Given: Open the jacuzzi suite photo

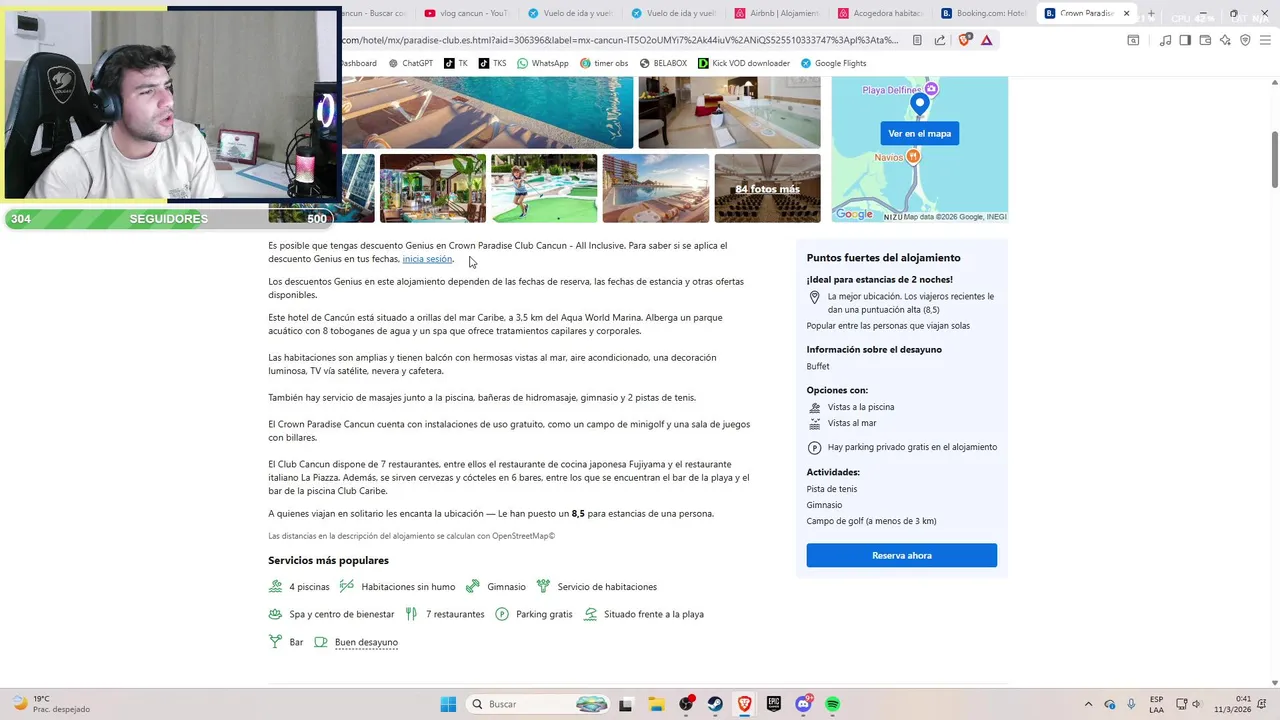Looking at the screenshot, I should point(729,112).
